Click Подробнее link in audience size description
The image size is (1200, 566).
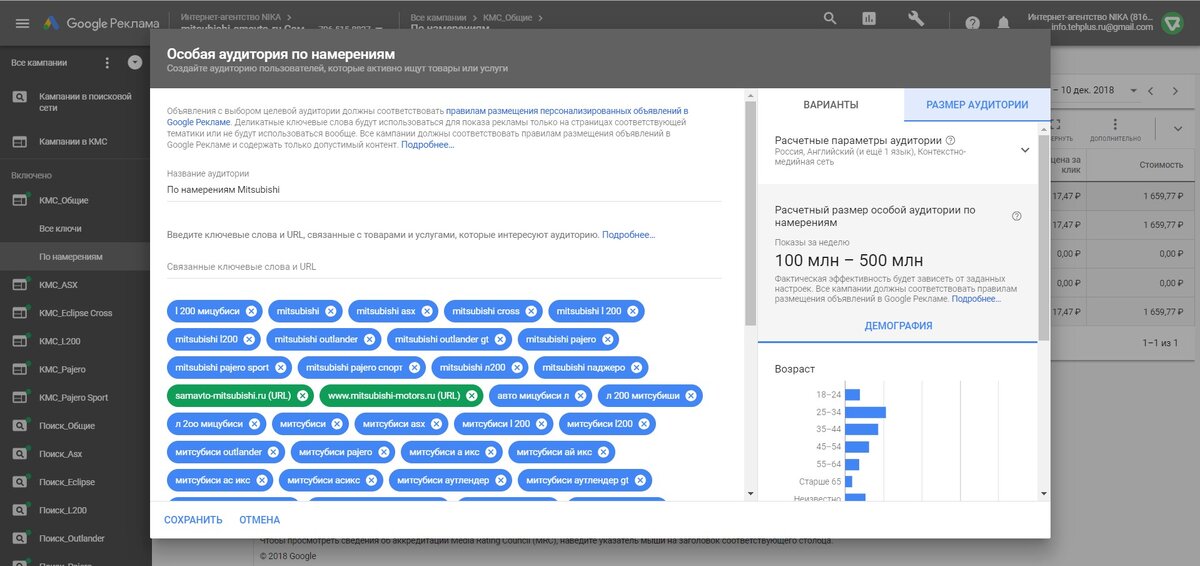pyautogui.click(x=976, y=299)
